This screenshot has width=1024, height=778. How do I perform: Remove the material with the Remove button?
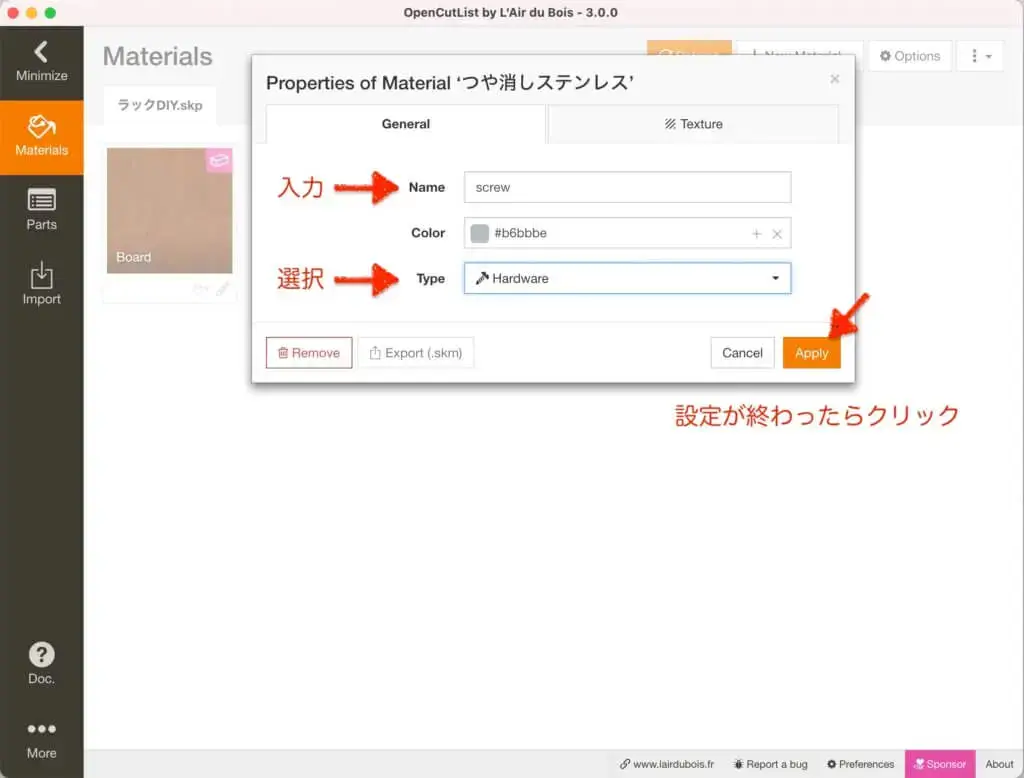(309, 353)
